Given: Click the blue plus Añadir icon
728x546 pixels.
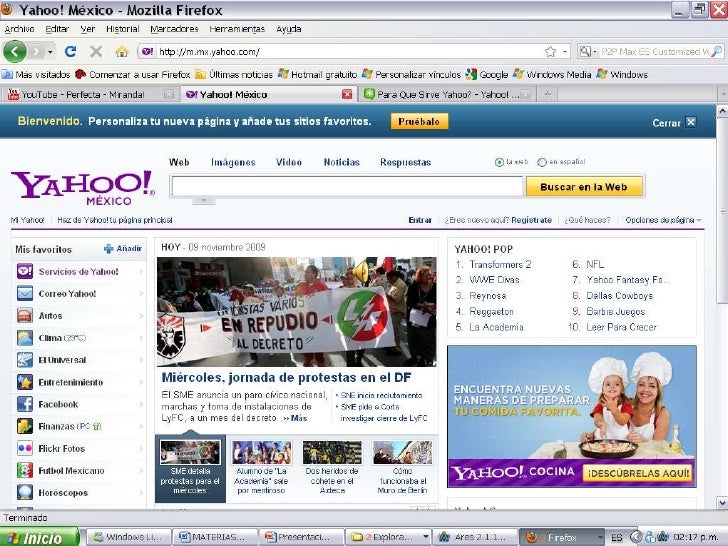Looking at the screenshot, I should point(109,249).
